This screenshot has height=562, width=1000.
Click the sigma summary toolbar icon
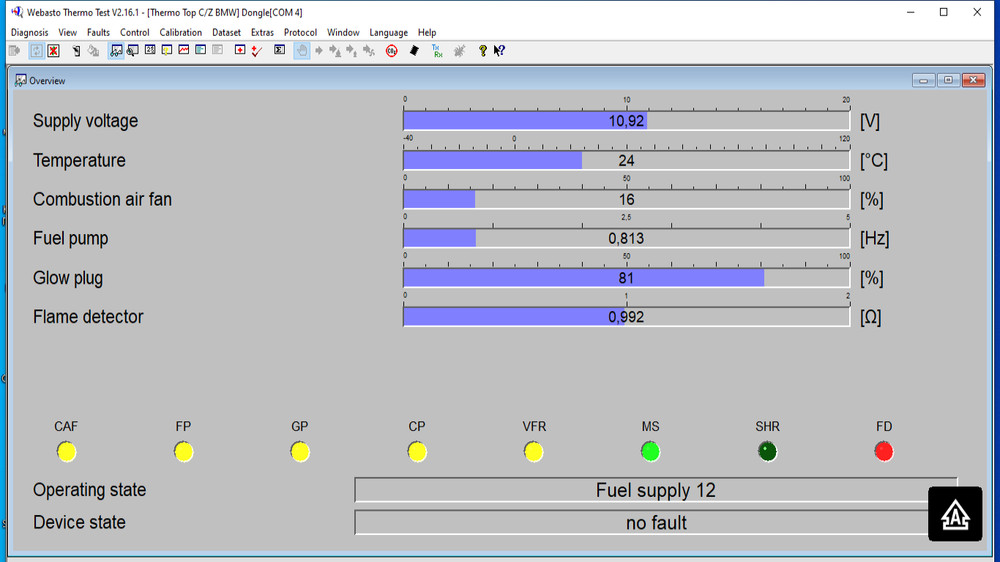[x=279, y=50]
